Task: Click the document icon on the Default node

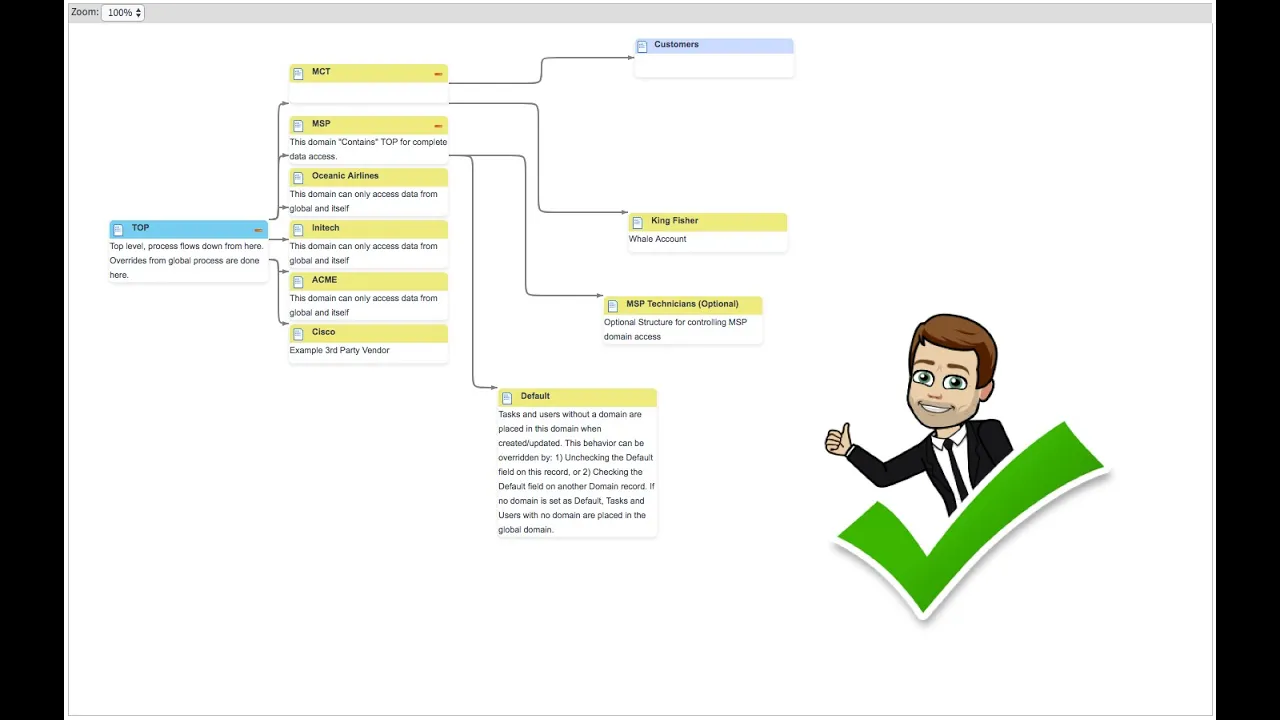Action: (507, 396)
